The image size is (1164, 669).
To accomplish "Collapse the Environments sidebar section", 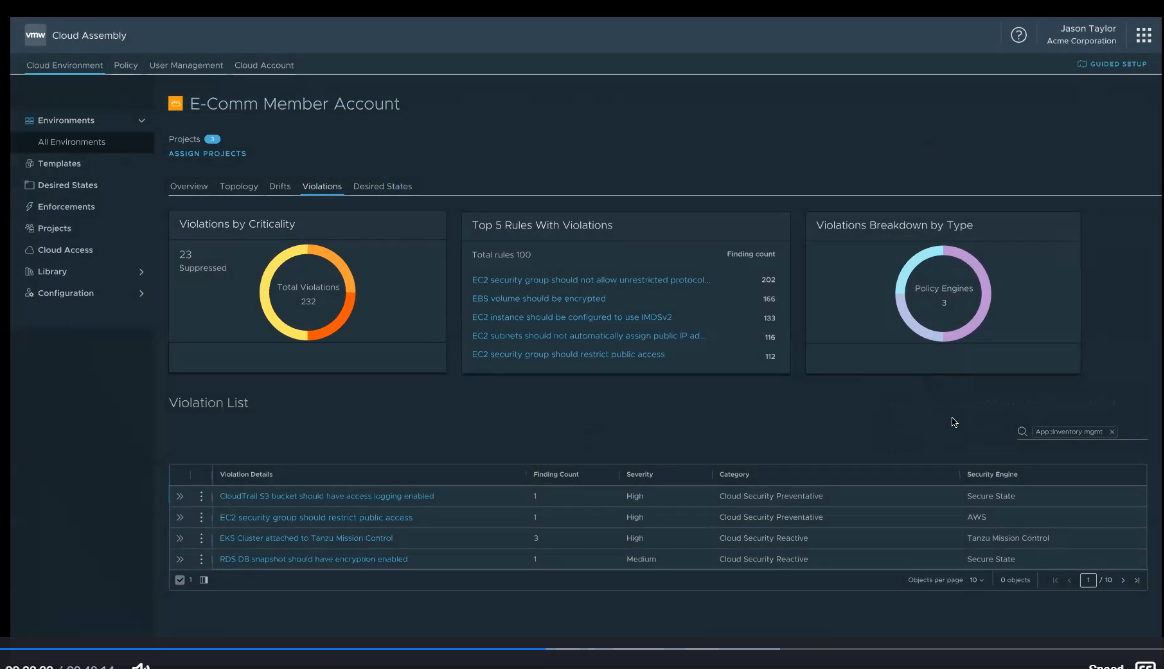I will point(141,121).
